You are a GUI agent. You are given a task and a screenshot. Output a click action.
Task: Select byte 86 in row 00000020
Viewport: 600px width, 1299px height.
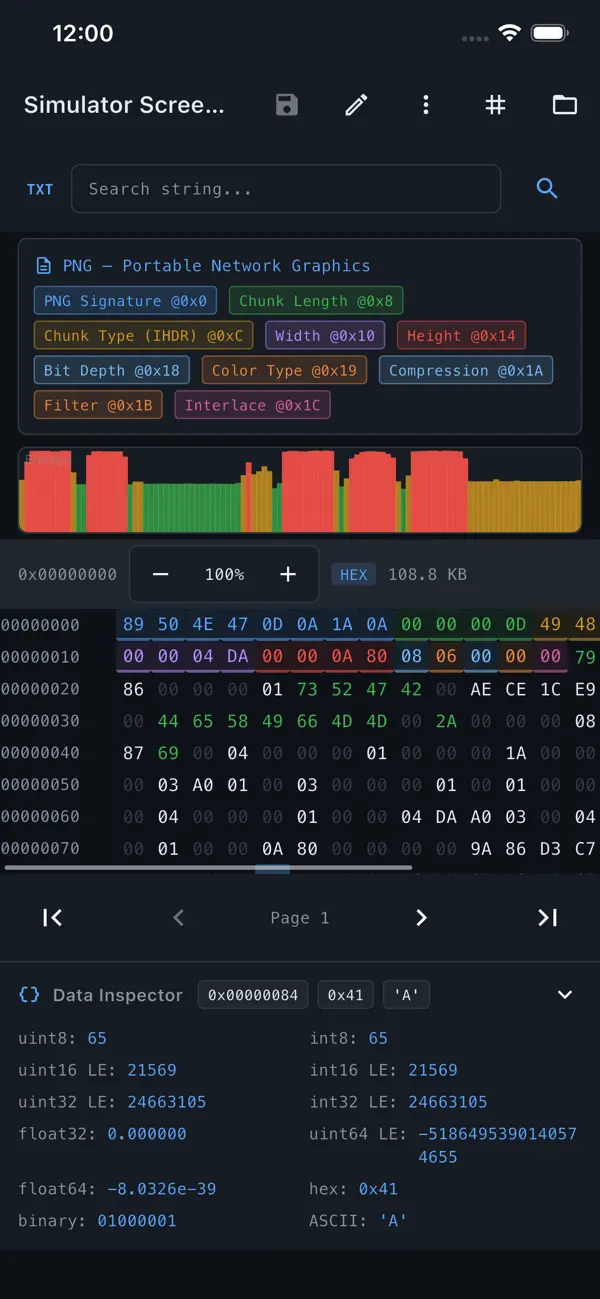click(133, 689)
